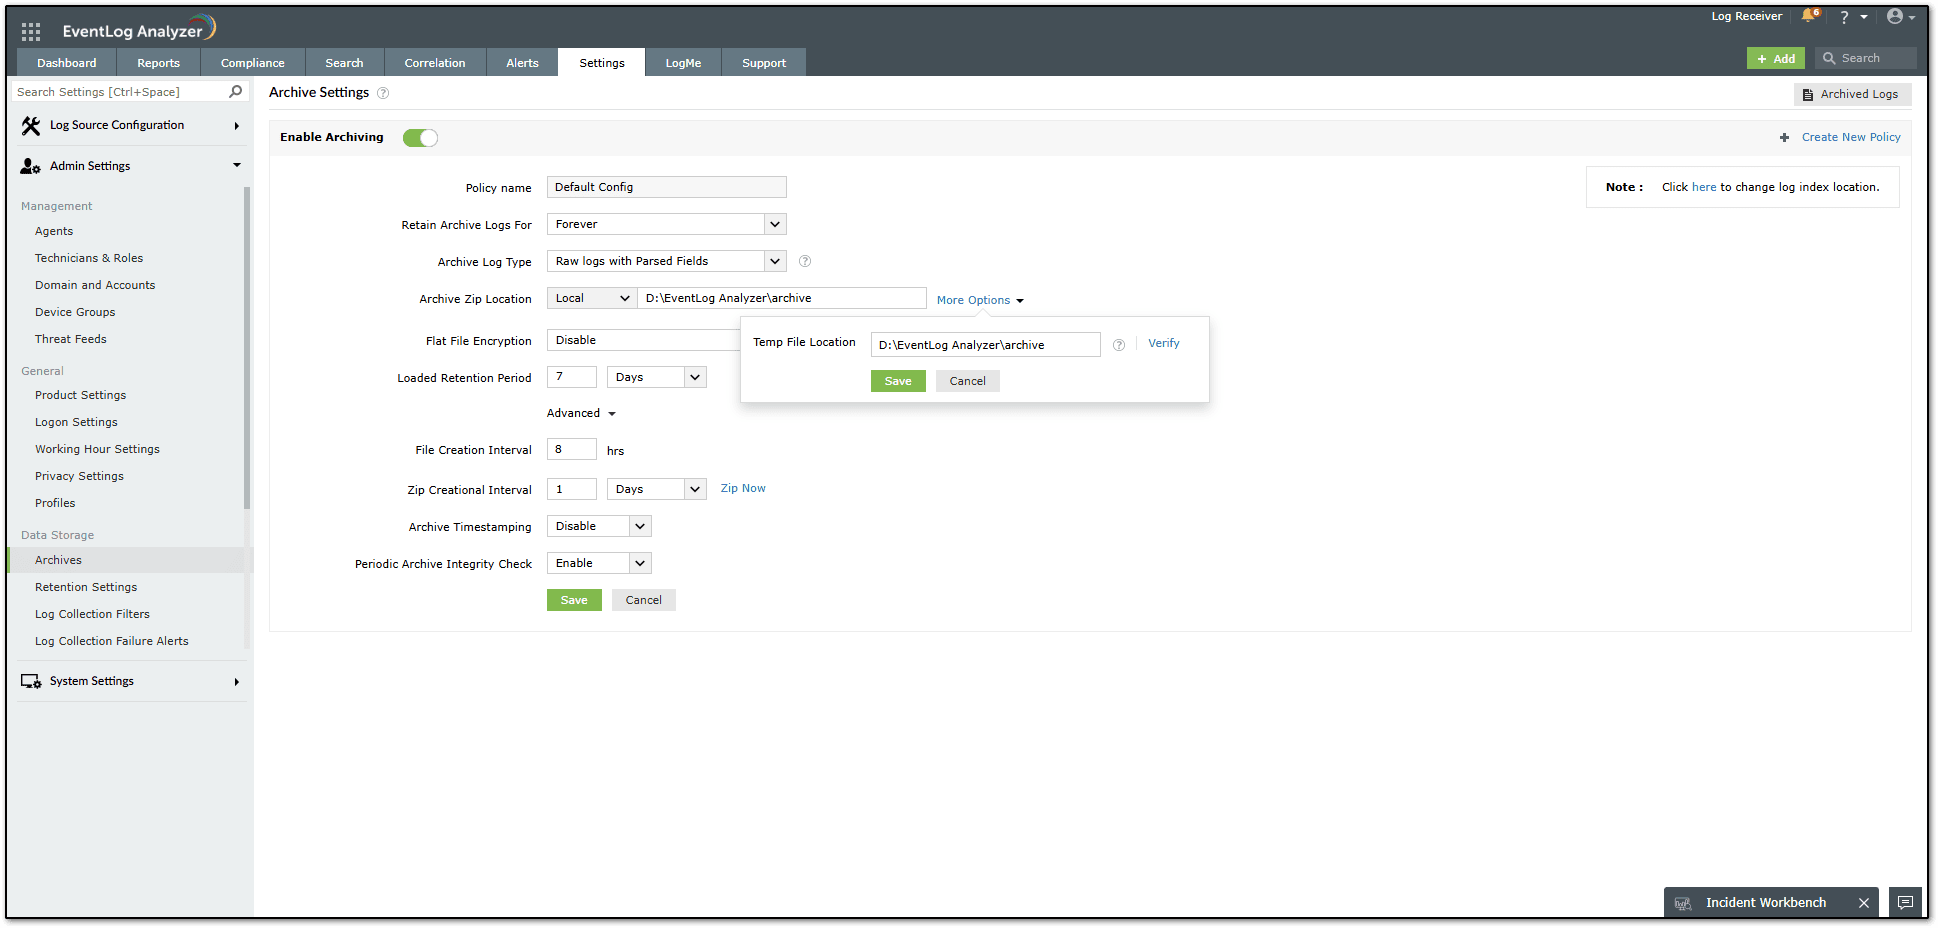This screenshot has width=1938, height=928.
Task: Click the Verify link
Action: tap(1163, 343)
